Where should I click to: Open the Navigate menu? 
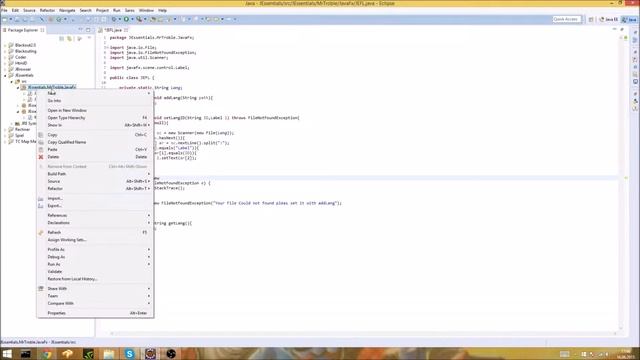(67, 10)
